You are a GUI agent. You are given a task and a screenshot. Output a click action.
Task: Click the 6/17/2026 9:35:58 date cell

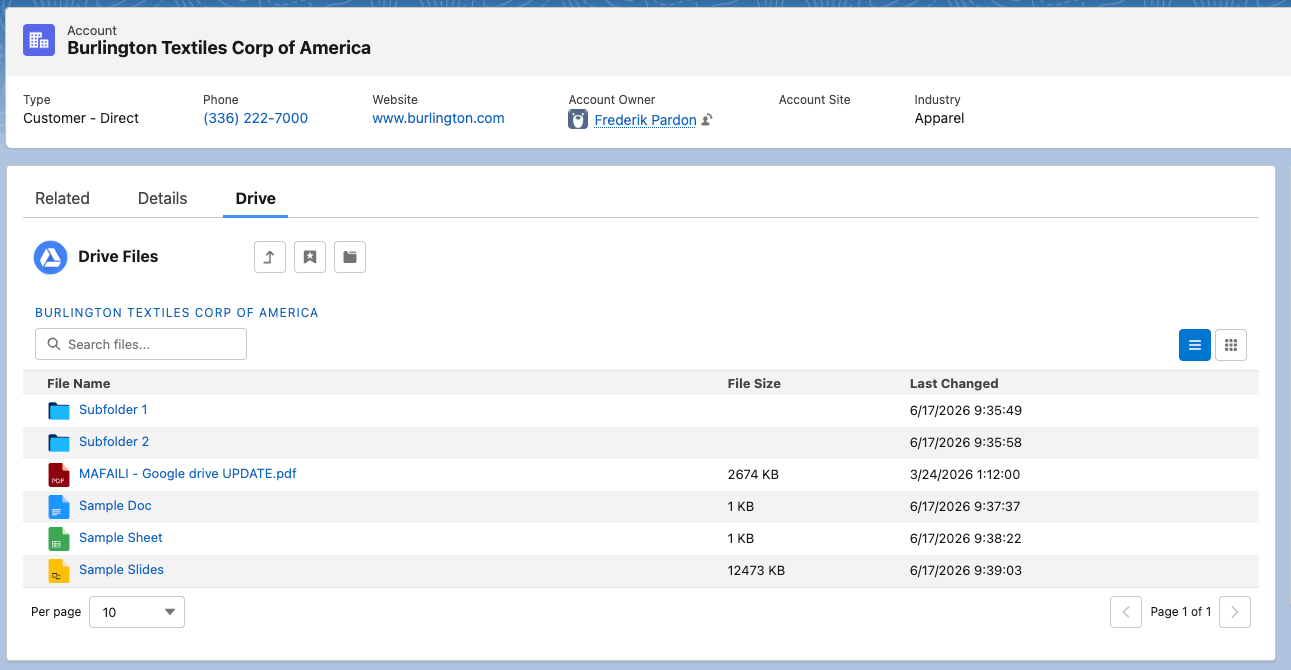click(966, 443)
